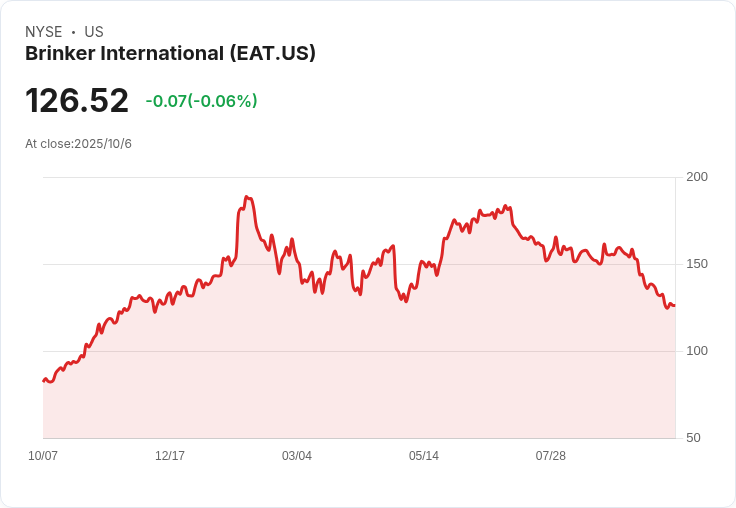Select the 05/14 date axis label
736x508 pixels.
424,456
